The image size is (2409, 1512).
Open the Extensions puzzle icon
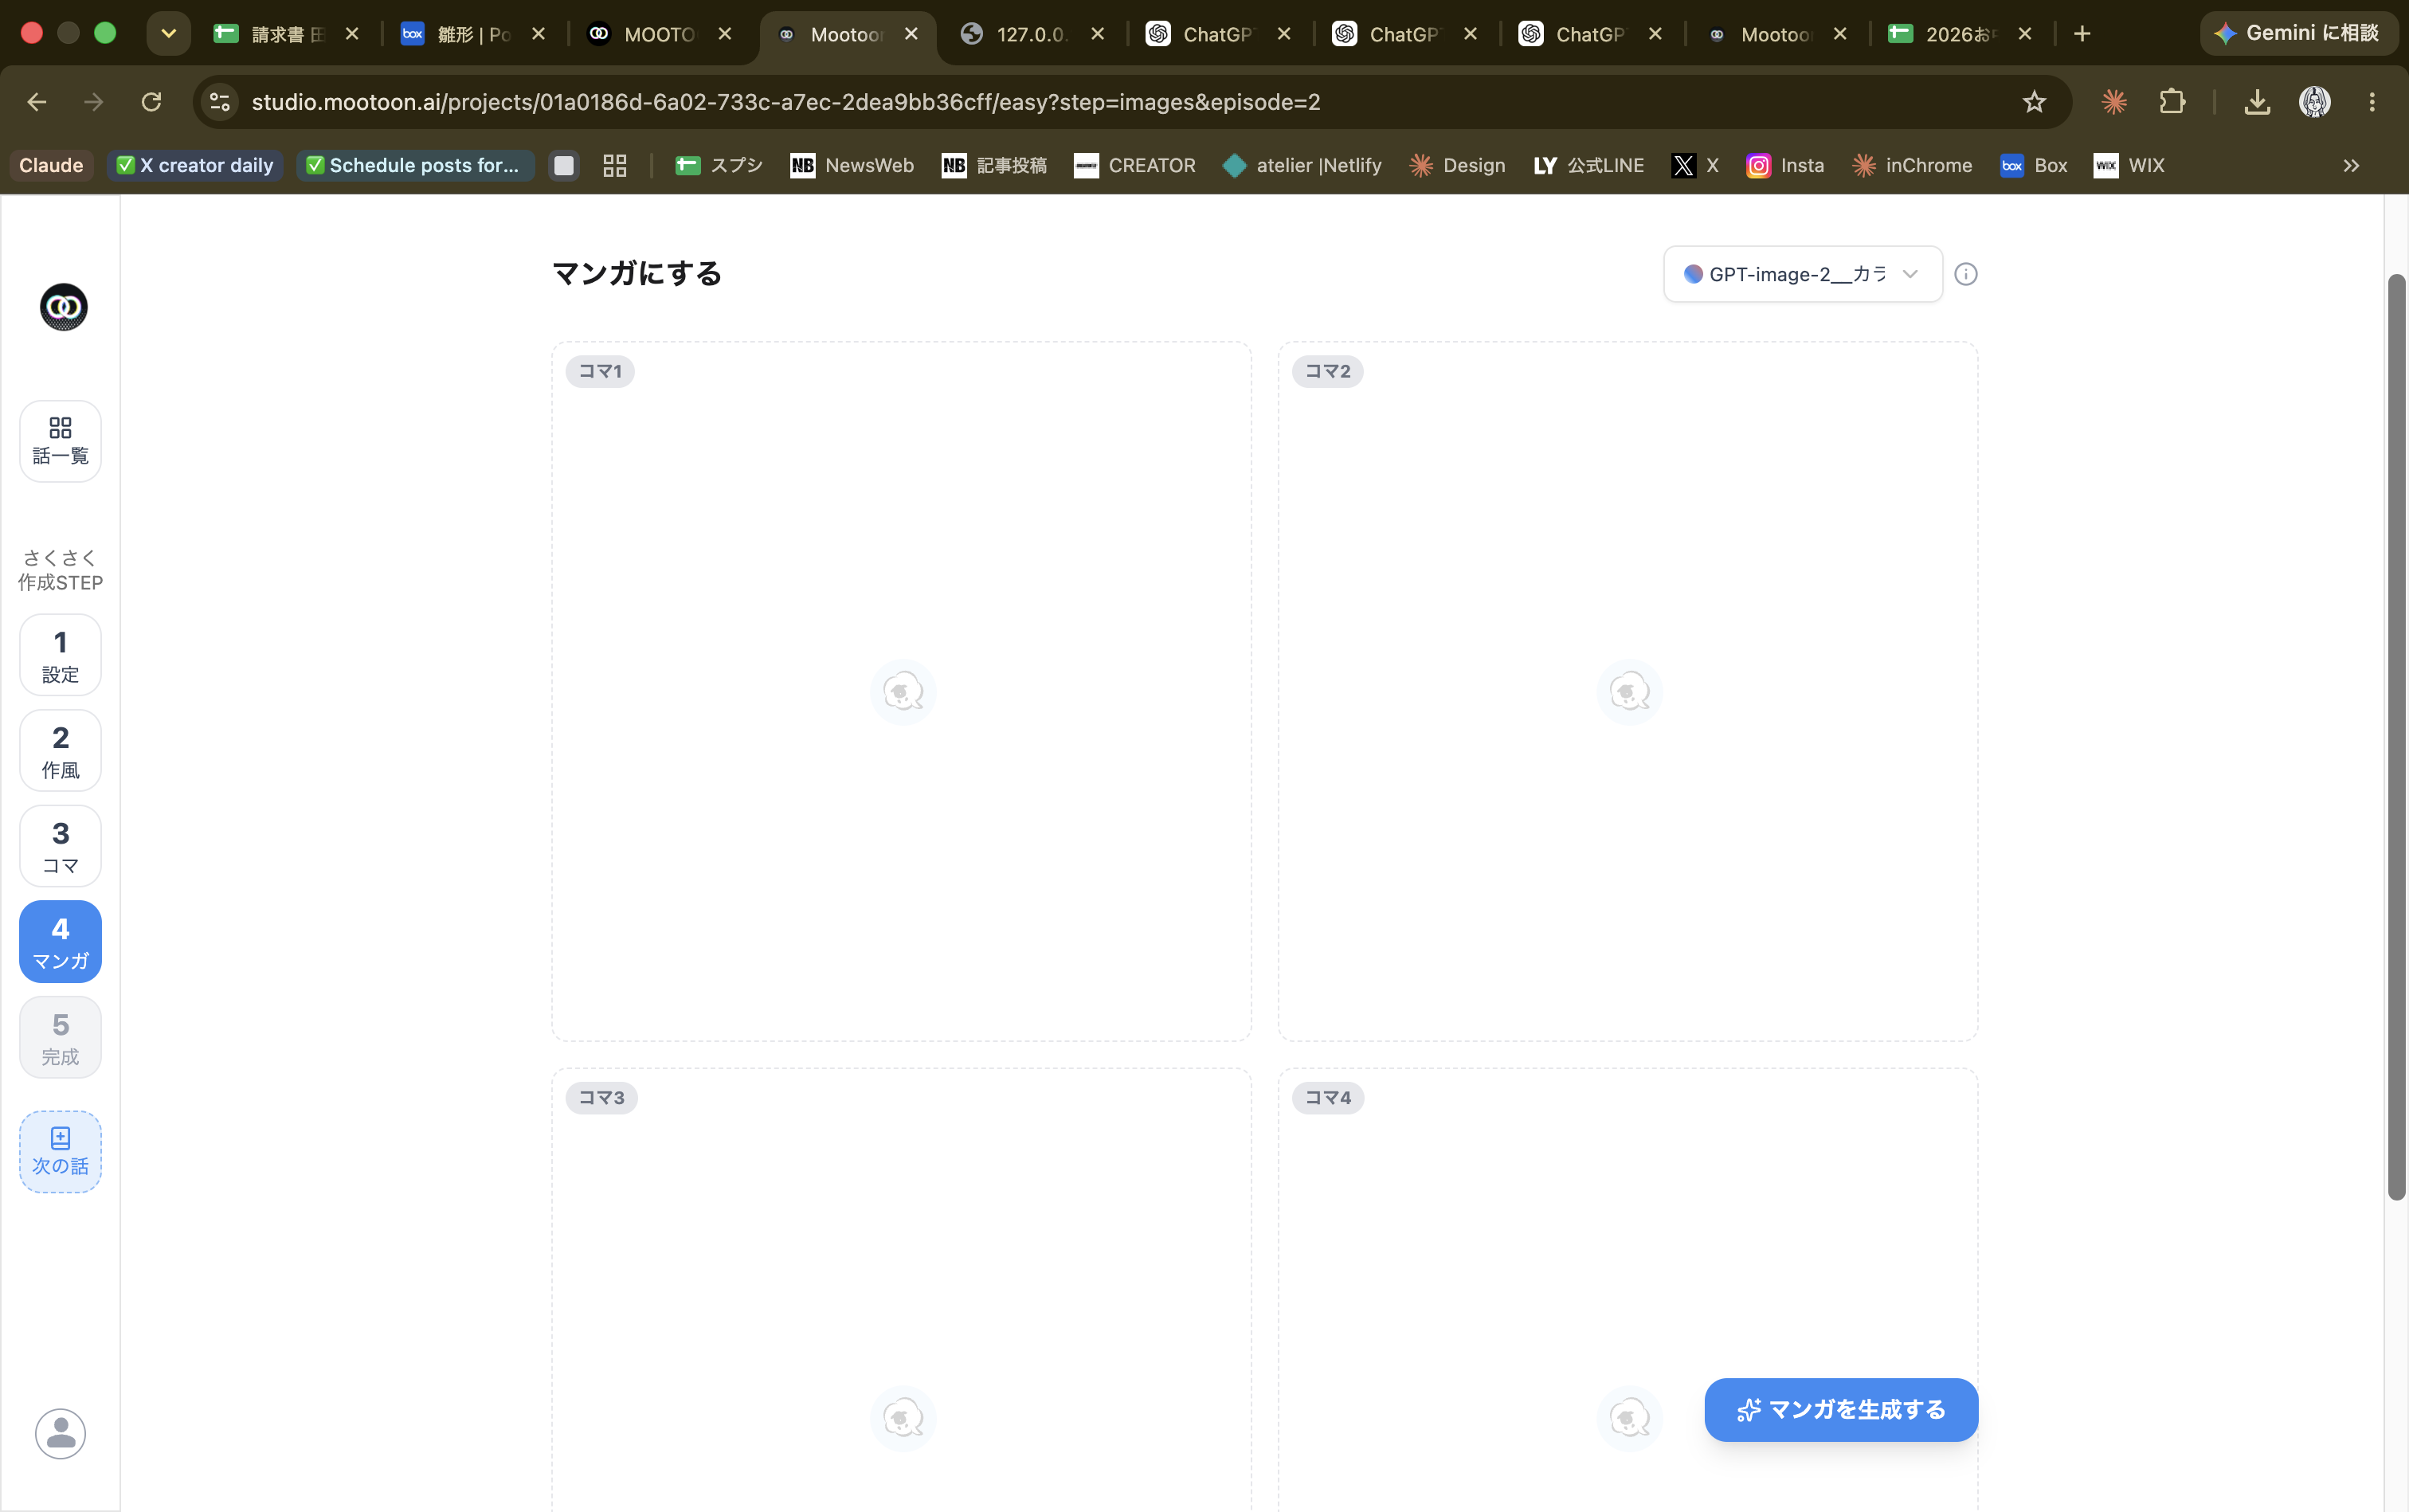pyautogui.click(x=2172, y=102)
